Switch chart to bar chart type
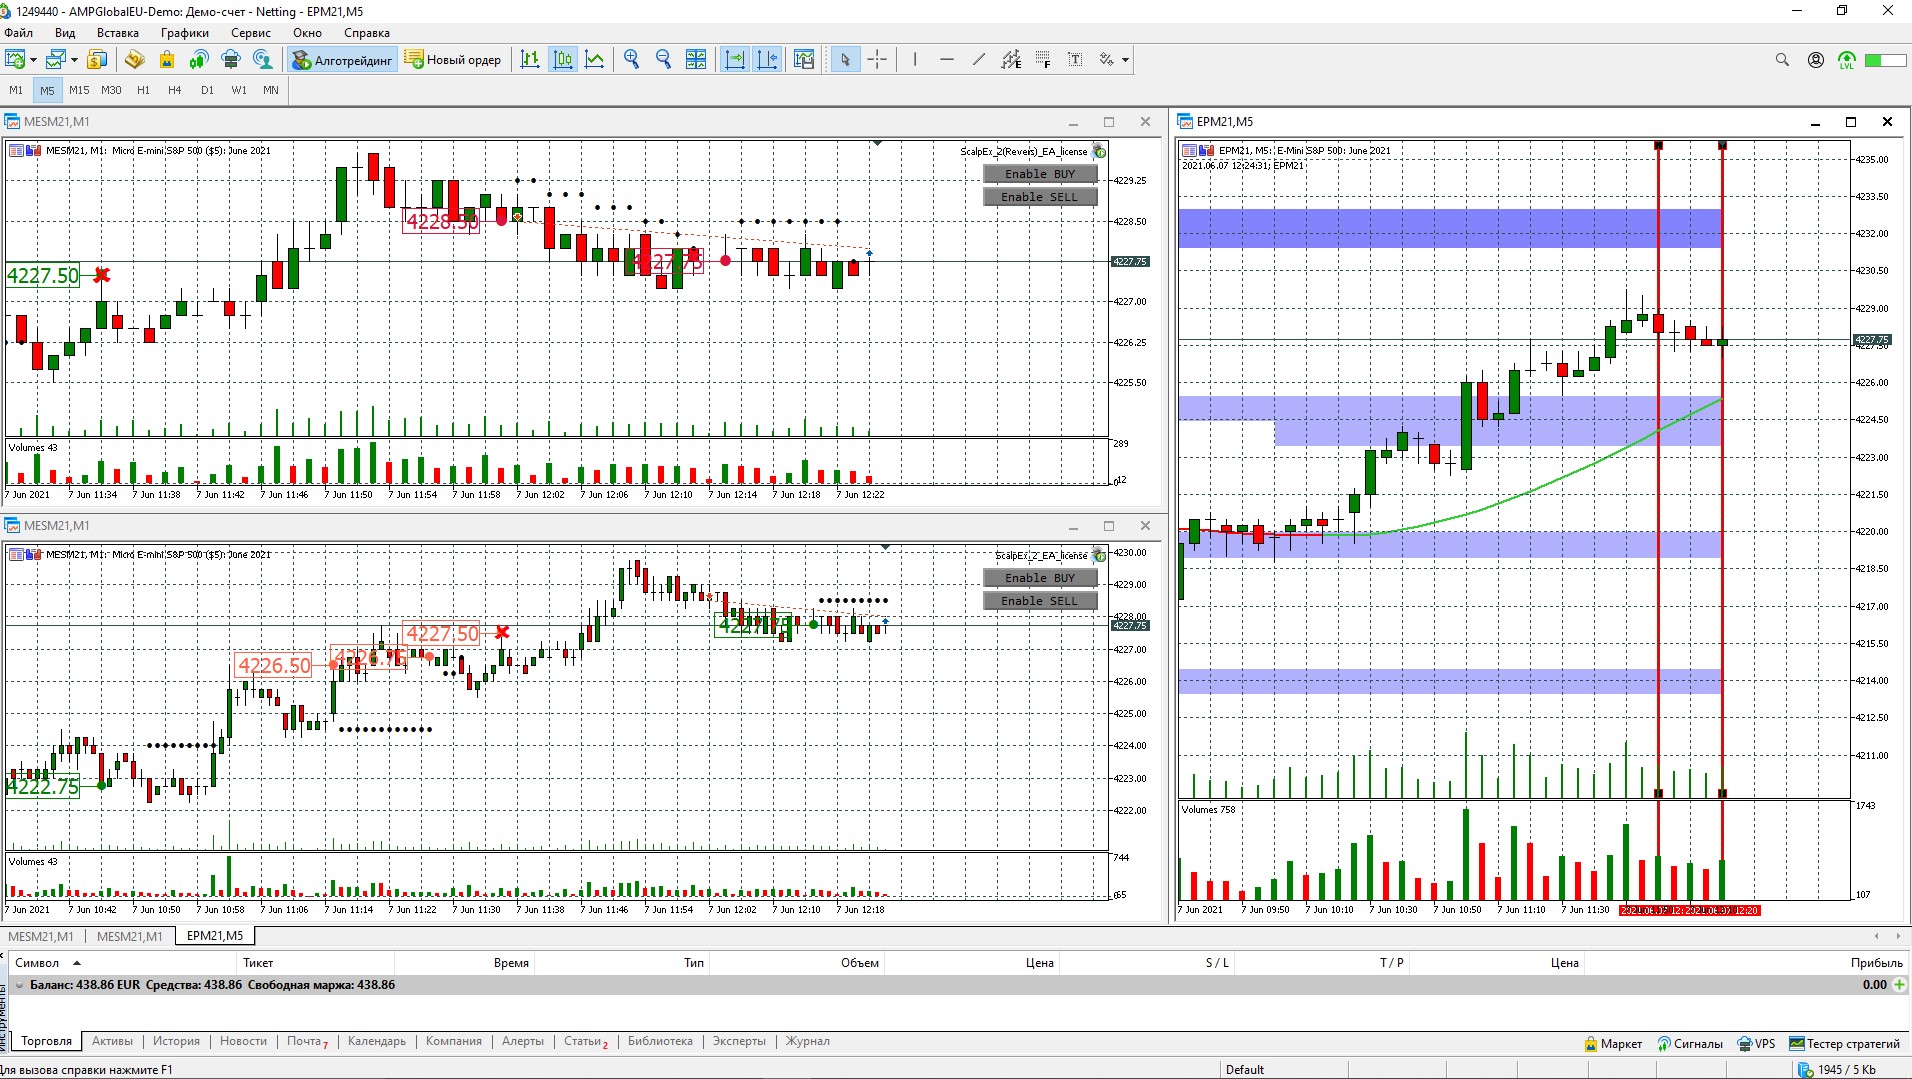Viewport: 1912px width, 1079px height. [x=530, y=60]
